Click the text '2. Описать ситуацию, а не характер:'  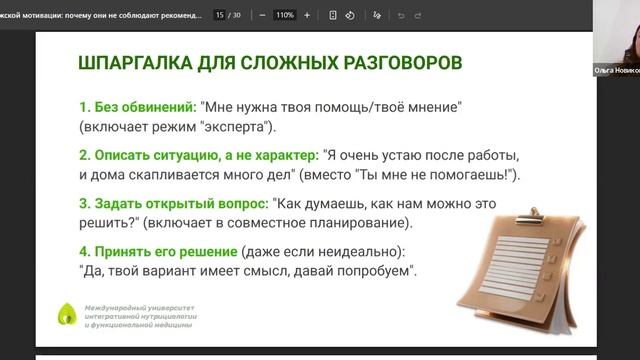click(199, 155)
